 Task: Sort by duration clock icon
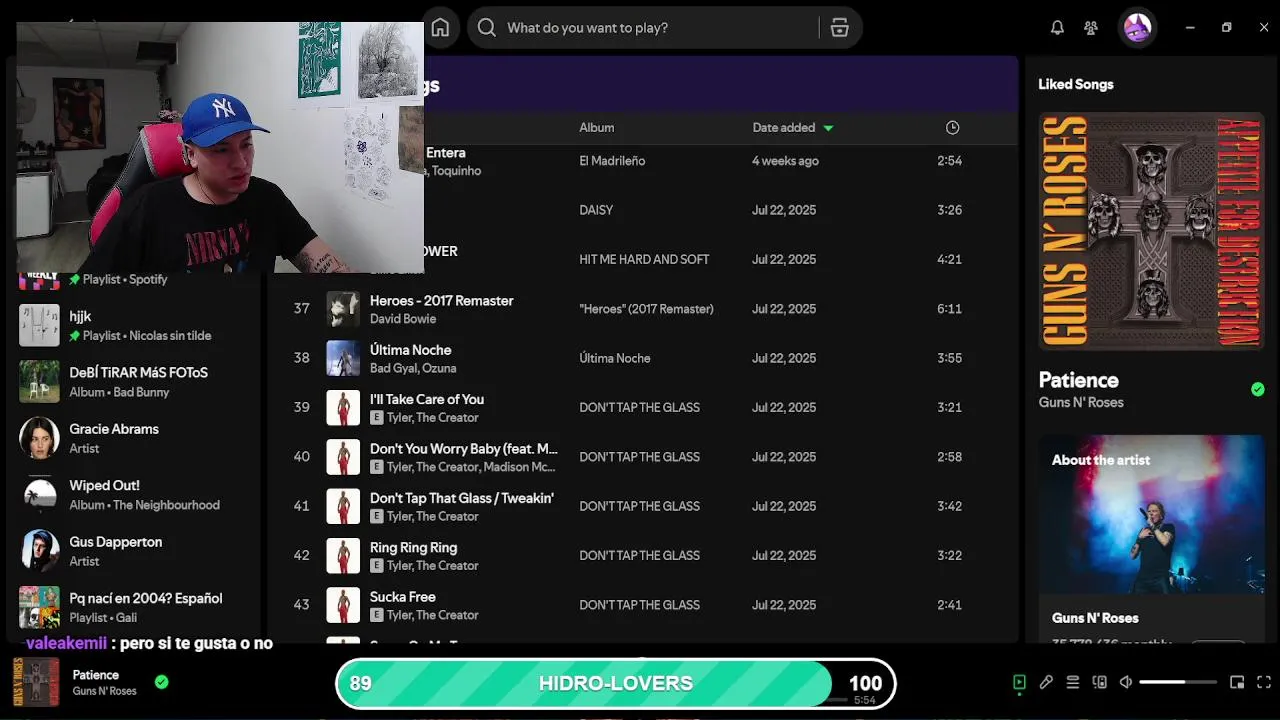tap(952, 128)
